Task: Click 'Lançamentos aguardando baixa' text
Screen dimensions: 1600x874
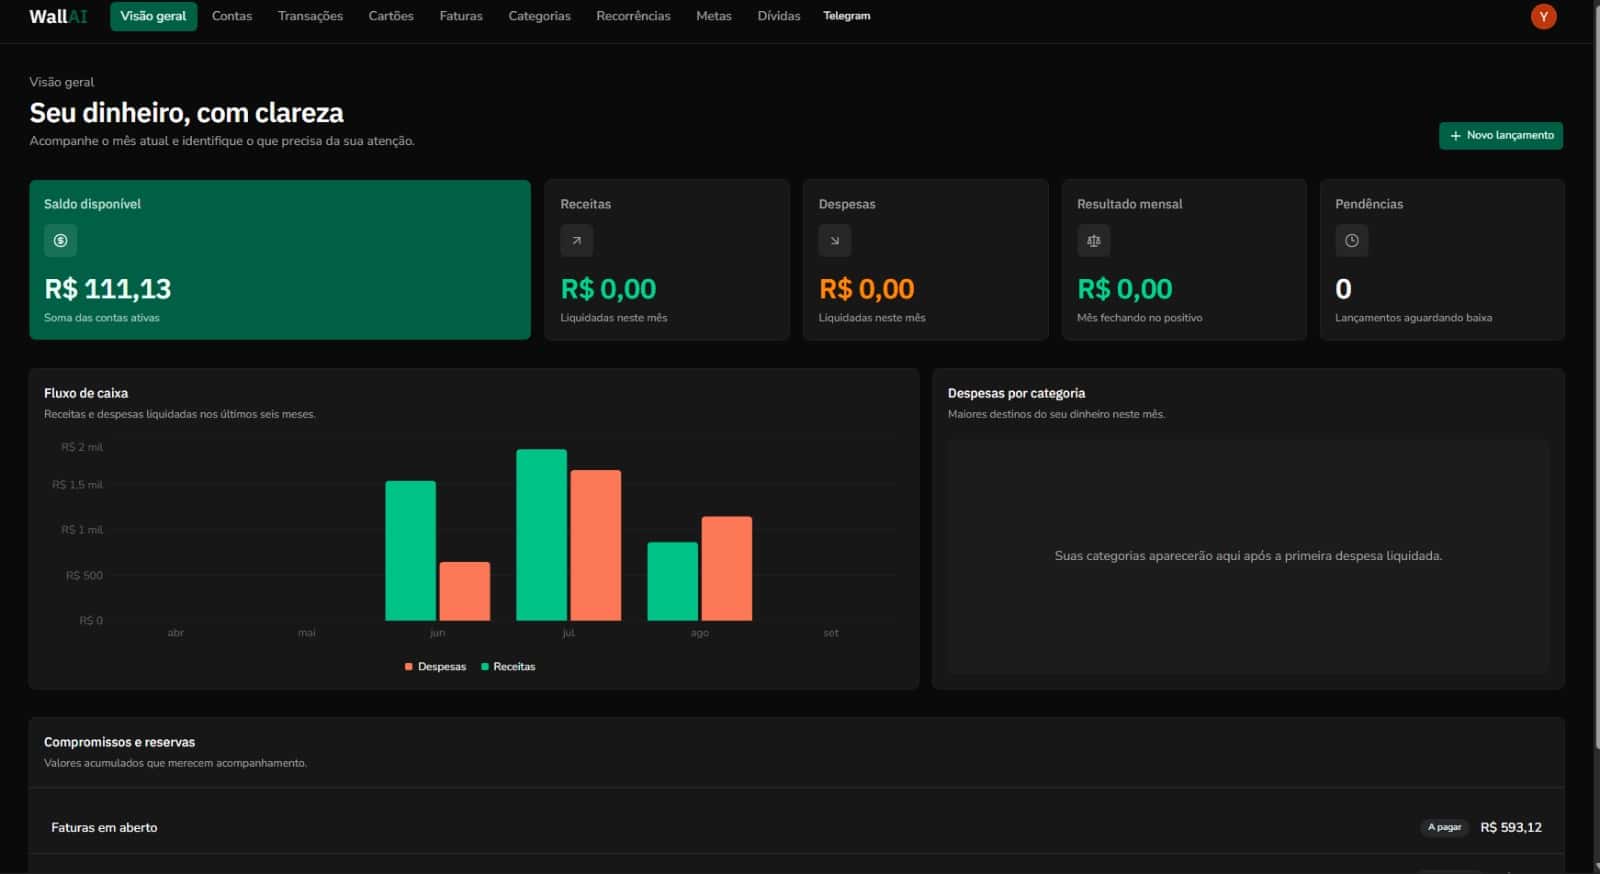Action: click(x=1413, y=318)
